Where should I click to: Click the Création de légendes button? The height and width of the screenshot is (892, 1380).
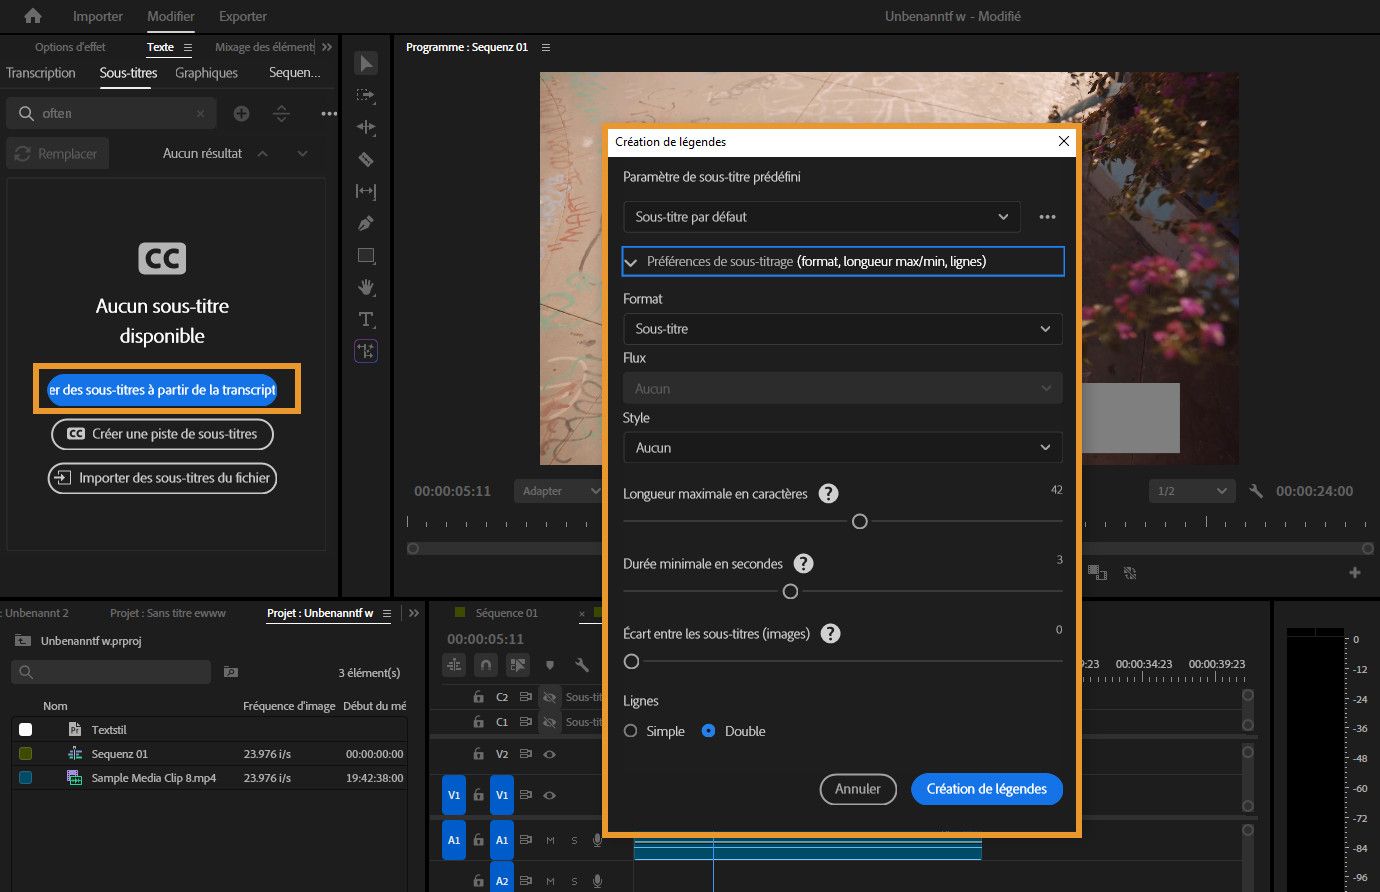(986, 789)
